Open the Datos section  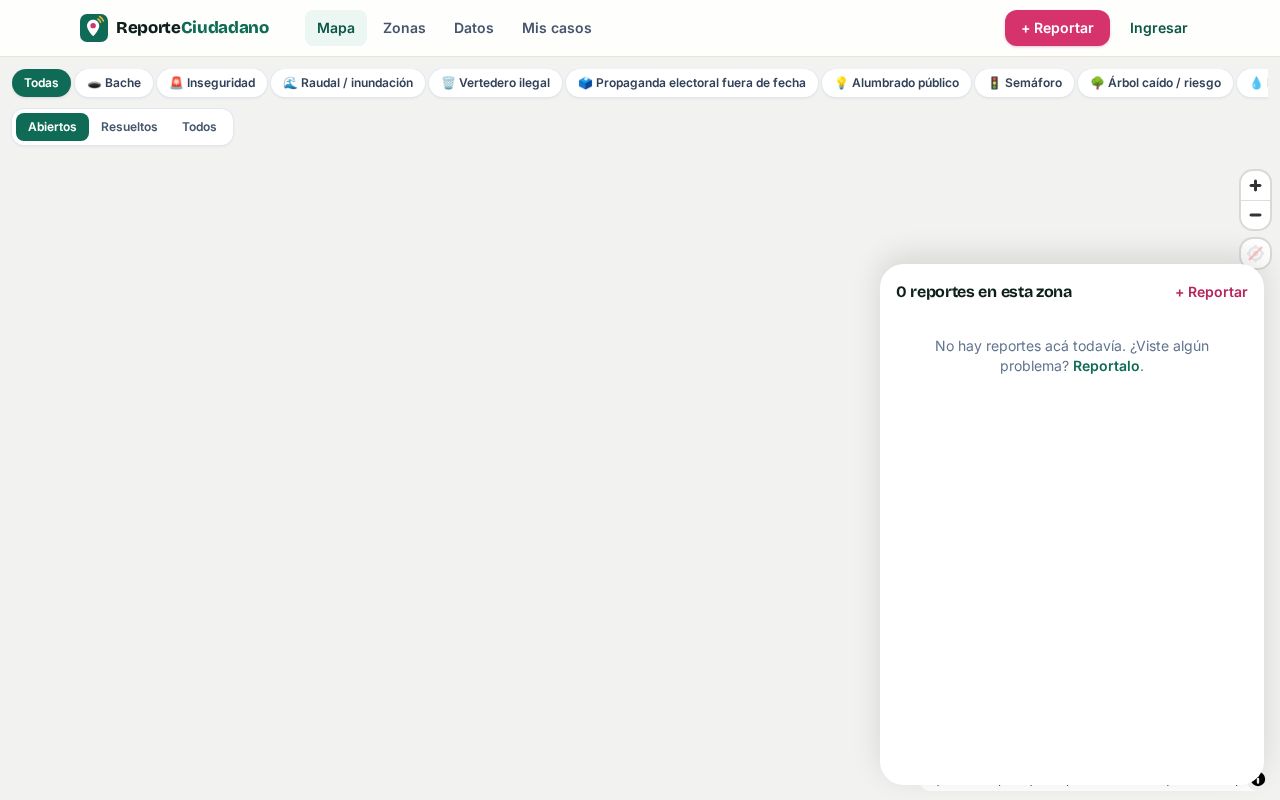click(474, 28)
